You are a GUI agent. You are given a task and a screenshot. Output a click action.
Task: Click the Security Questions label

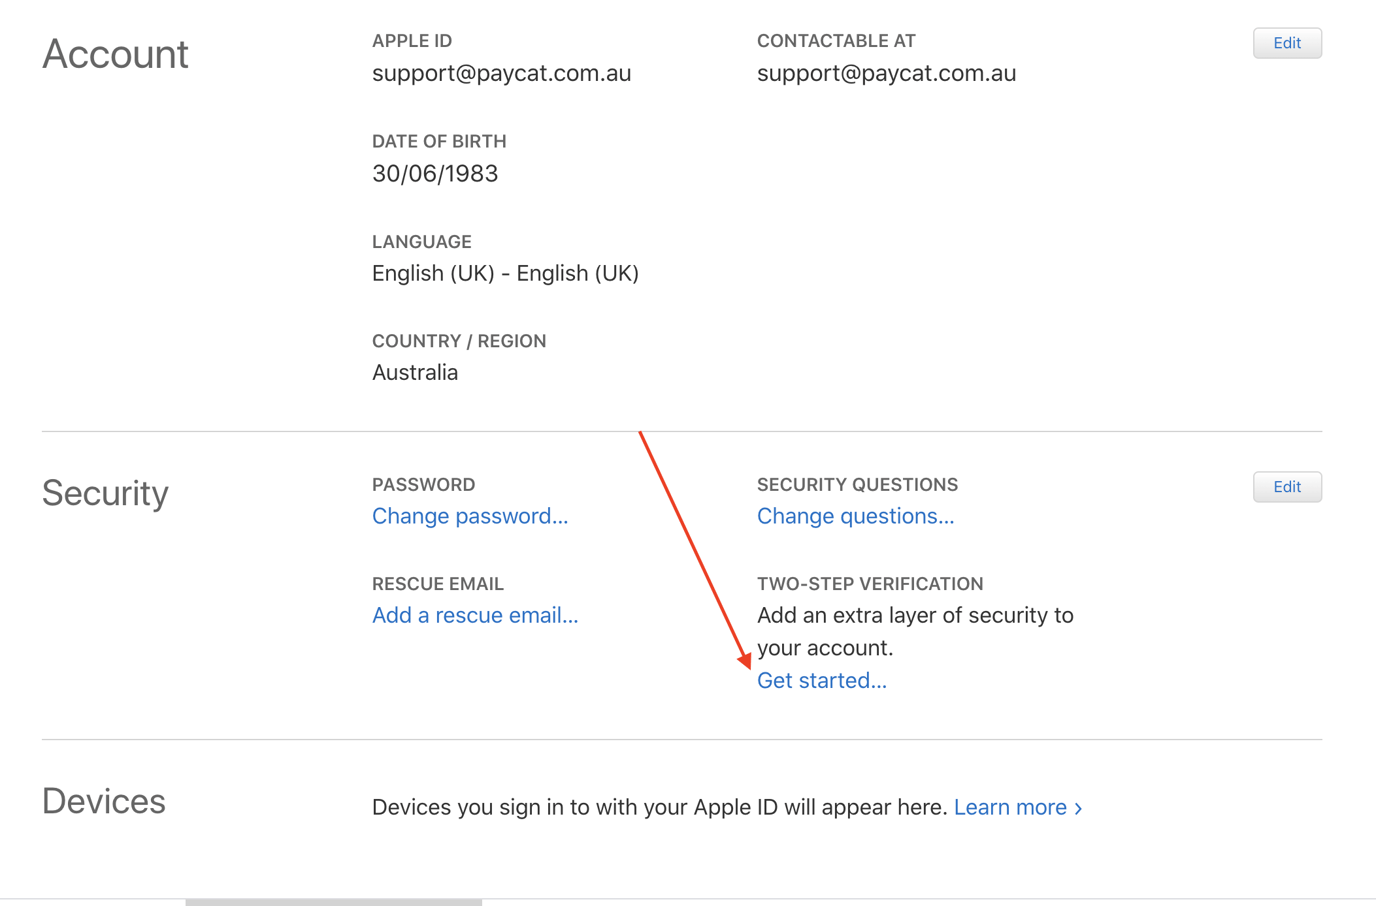coord(857,484)
